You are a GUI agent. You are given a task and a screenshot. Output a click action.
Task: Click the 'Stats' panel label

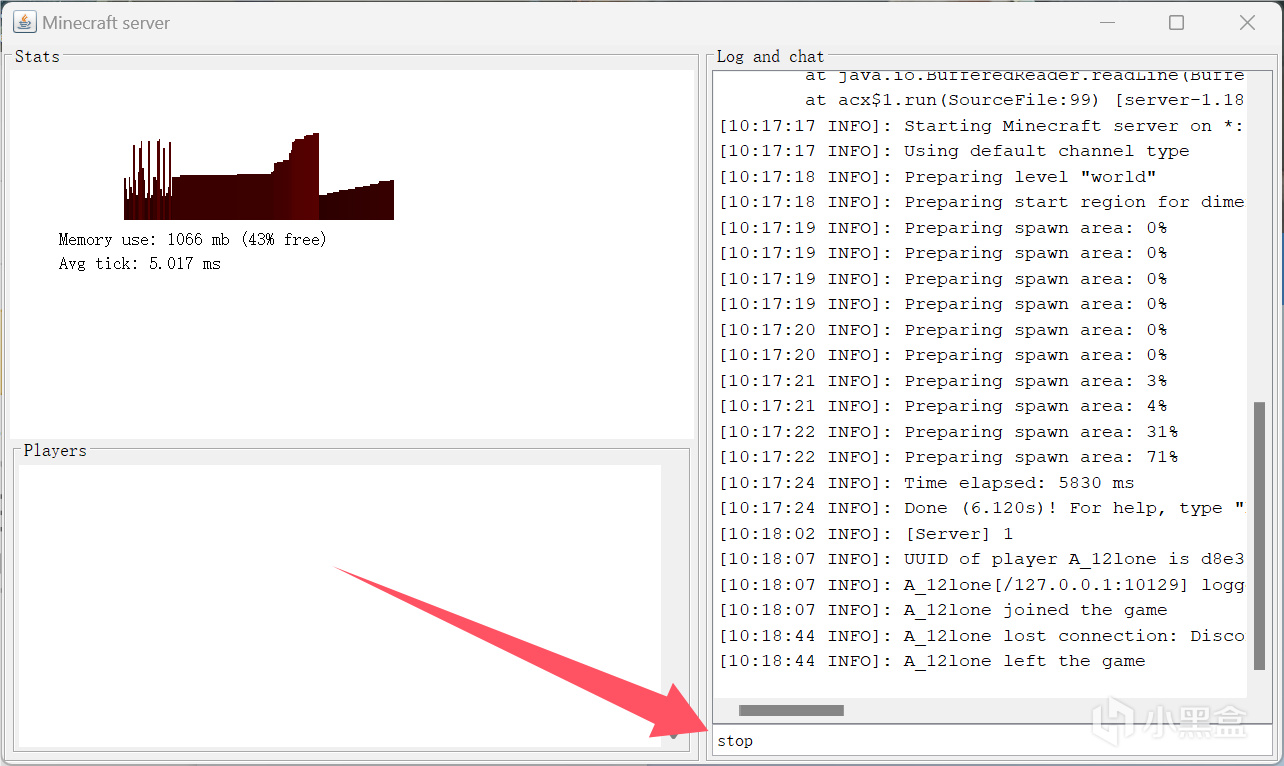pos(37,57)
